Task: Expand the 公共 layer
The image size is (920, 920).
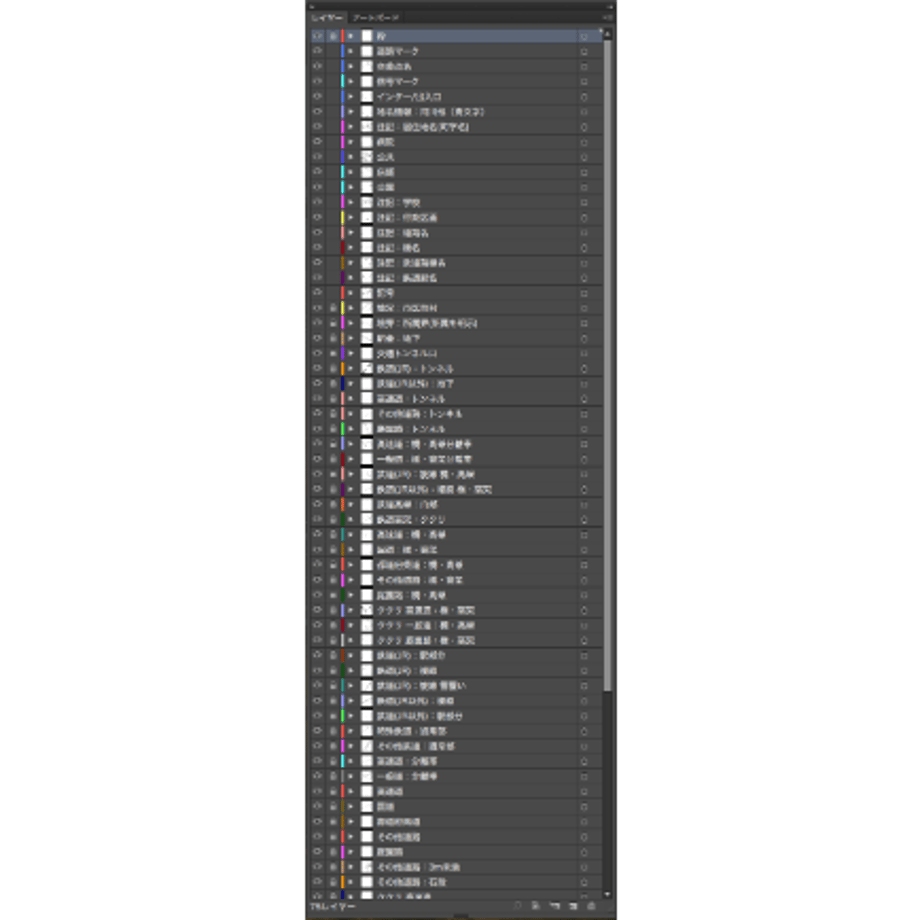Action: click(351, 157)
